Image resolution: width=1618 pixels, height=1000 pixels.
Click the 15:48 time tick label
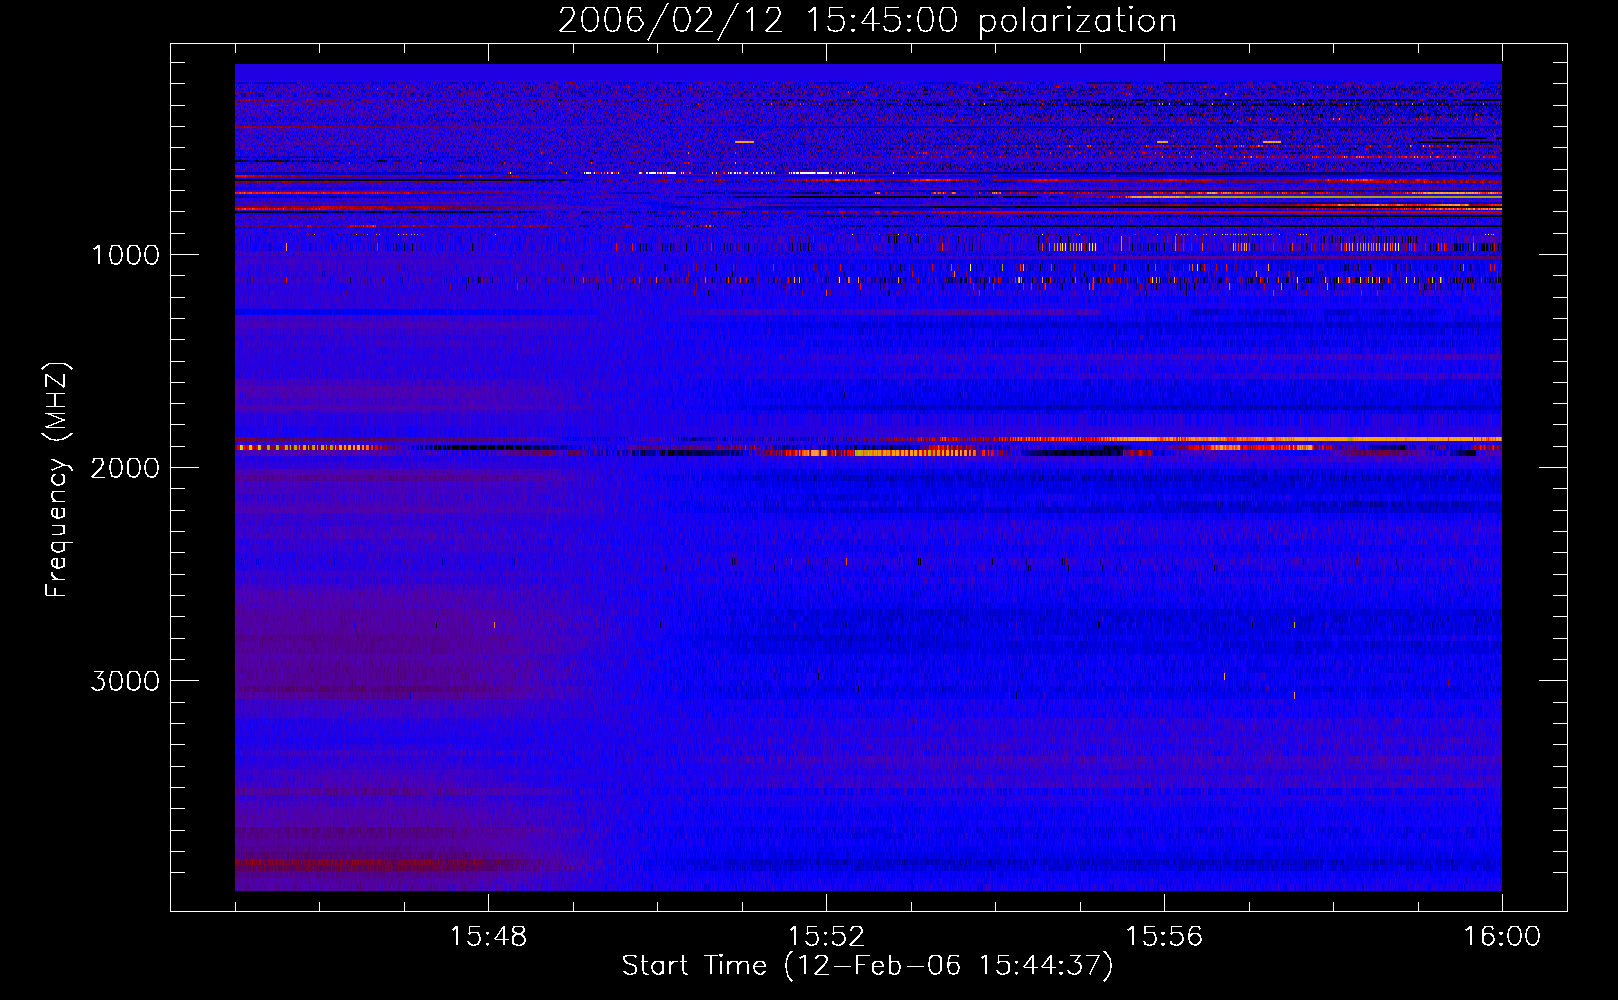(x=488, y=937)
